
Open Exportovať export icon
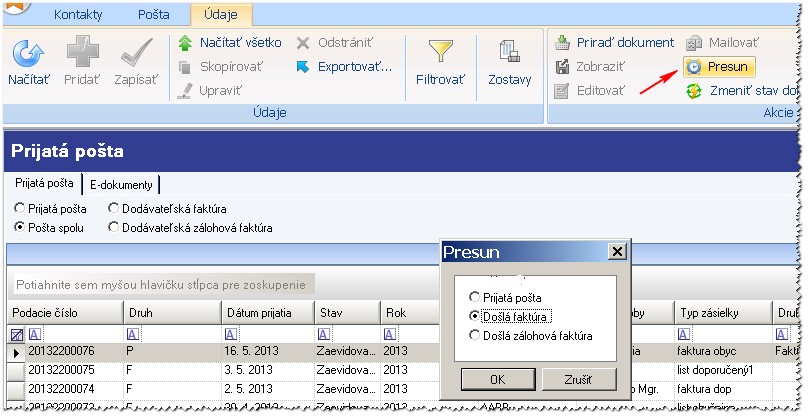tap(303, 67)
